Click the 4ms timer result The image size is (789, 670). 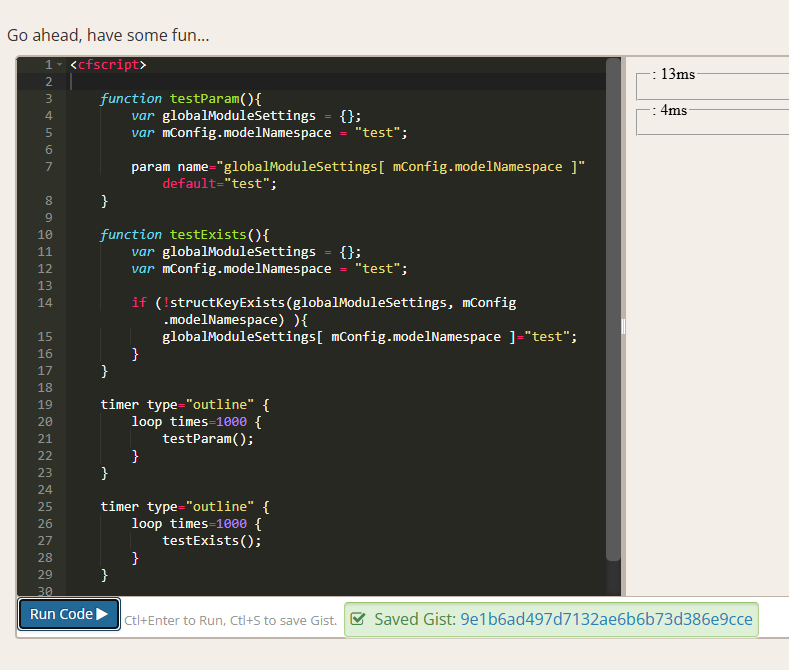point(670,110)
